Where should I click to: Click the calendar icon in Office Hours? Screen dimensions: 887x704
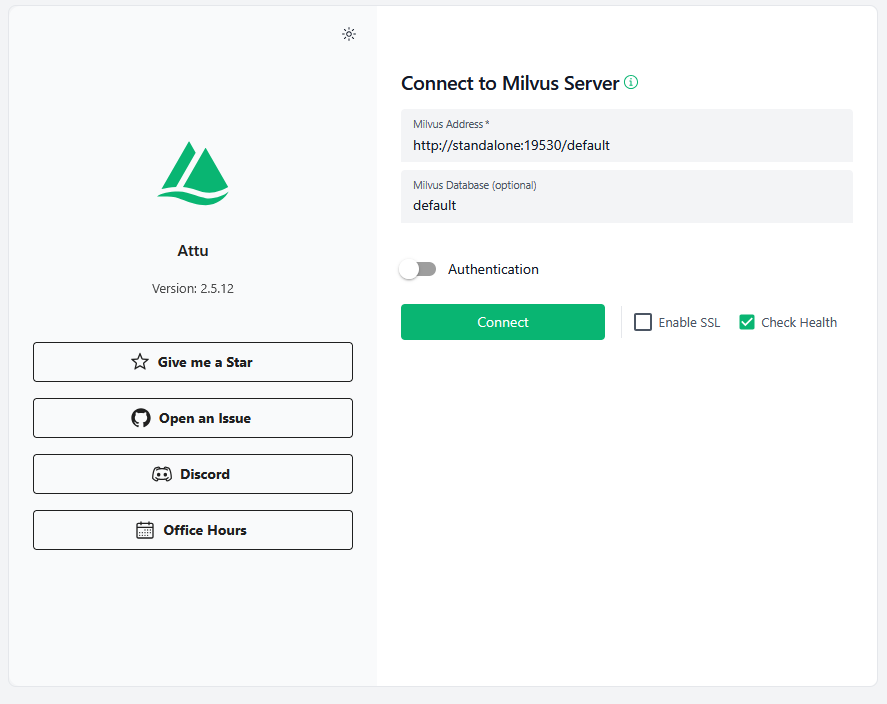(145, 530)
